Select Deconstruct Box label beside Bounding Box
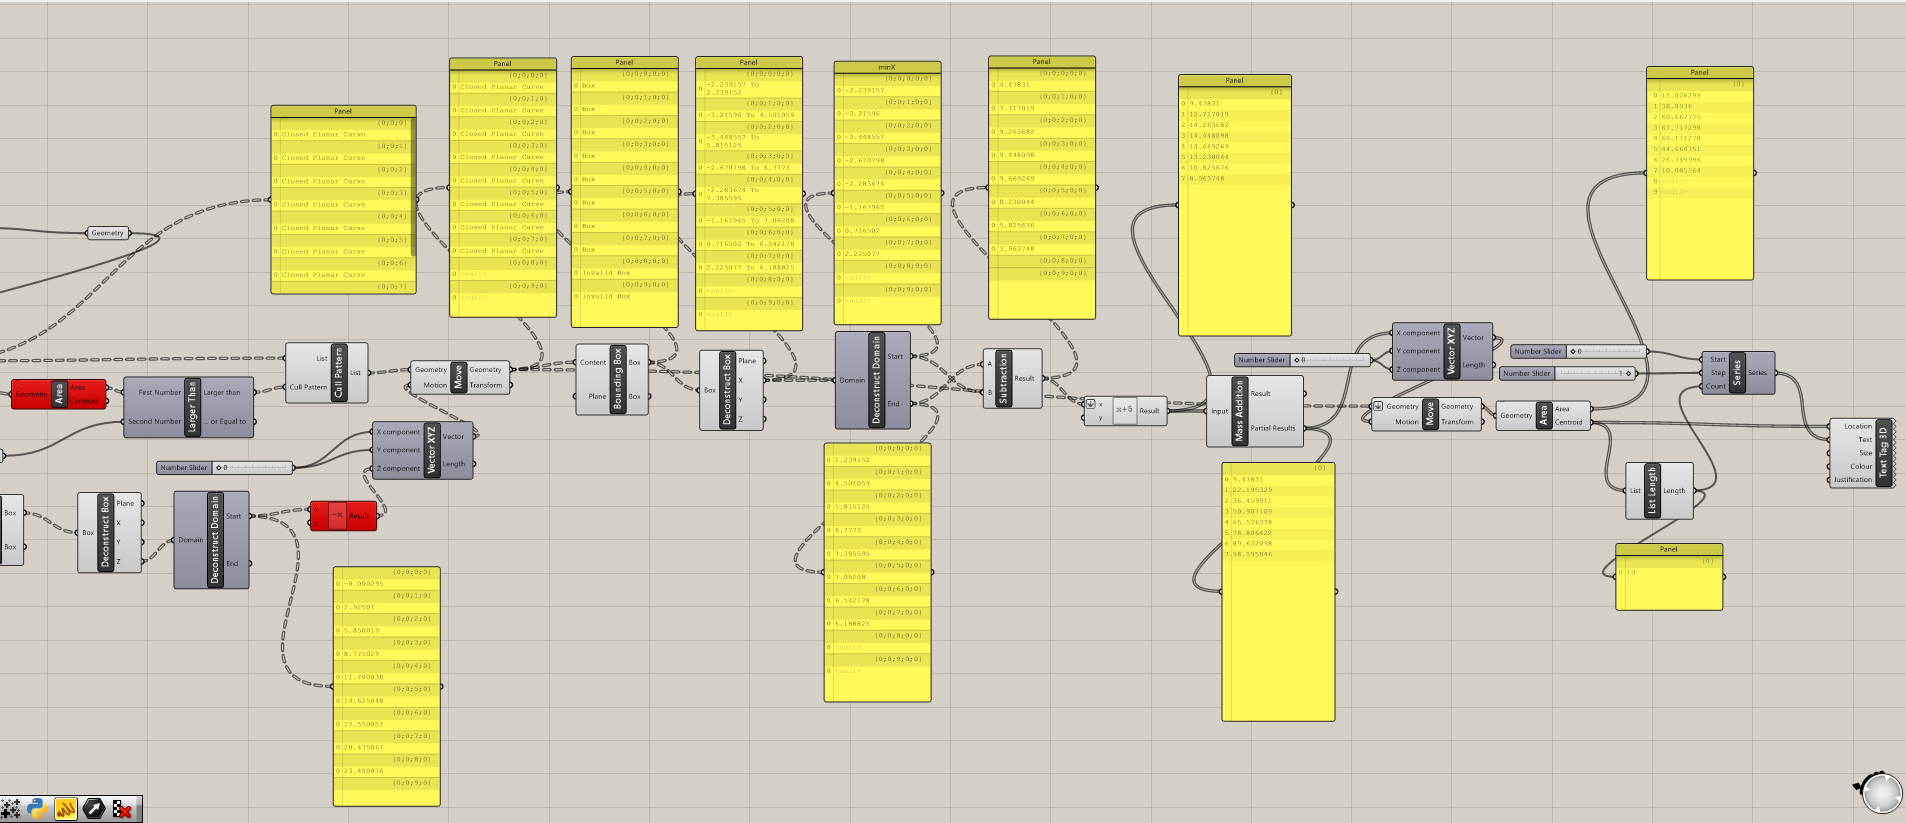 (727, 390)
